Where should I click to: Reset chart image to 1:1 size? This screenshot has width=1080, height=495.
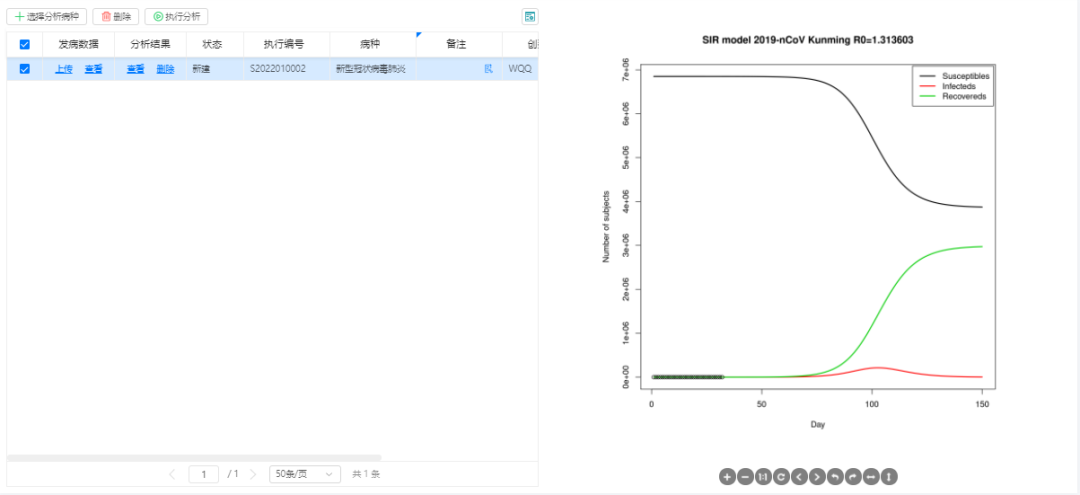763,477
